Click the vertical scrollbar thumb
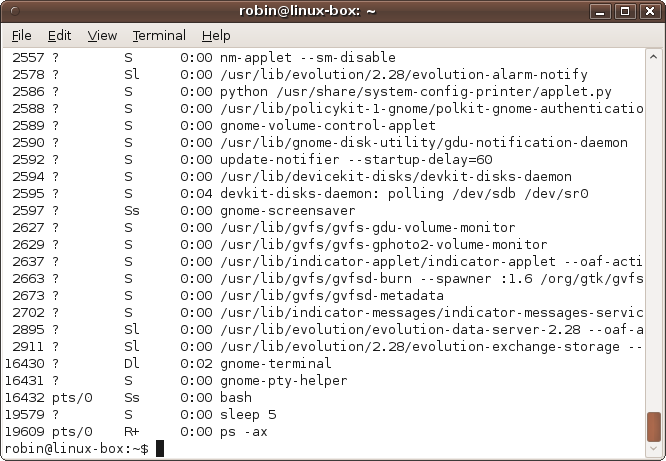666x461 pixels. coord(654,427)
